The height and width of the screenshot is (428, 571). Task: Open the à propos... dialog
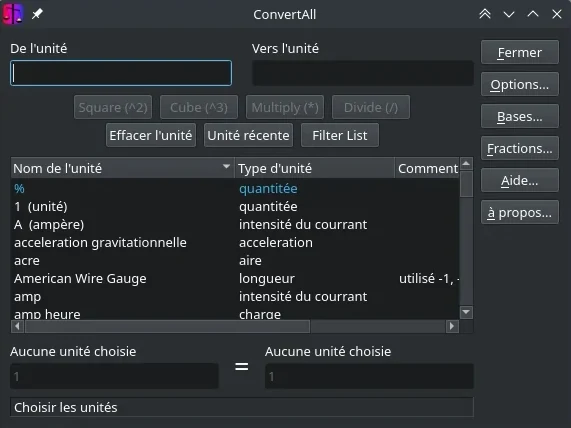tap(520, 212)
